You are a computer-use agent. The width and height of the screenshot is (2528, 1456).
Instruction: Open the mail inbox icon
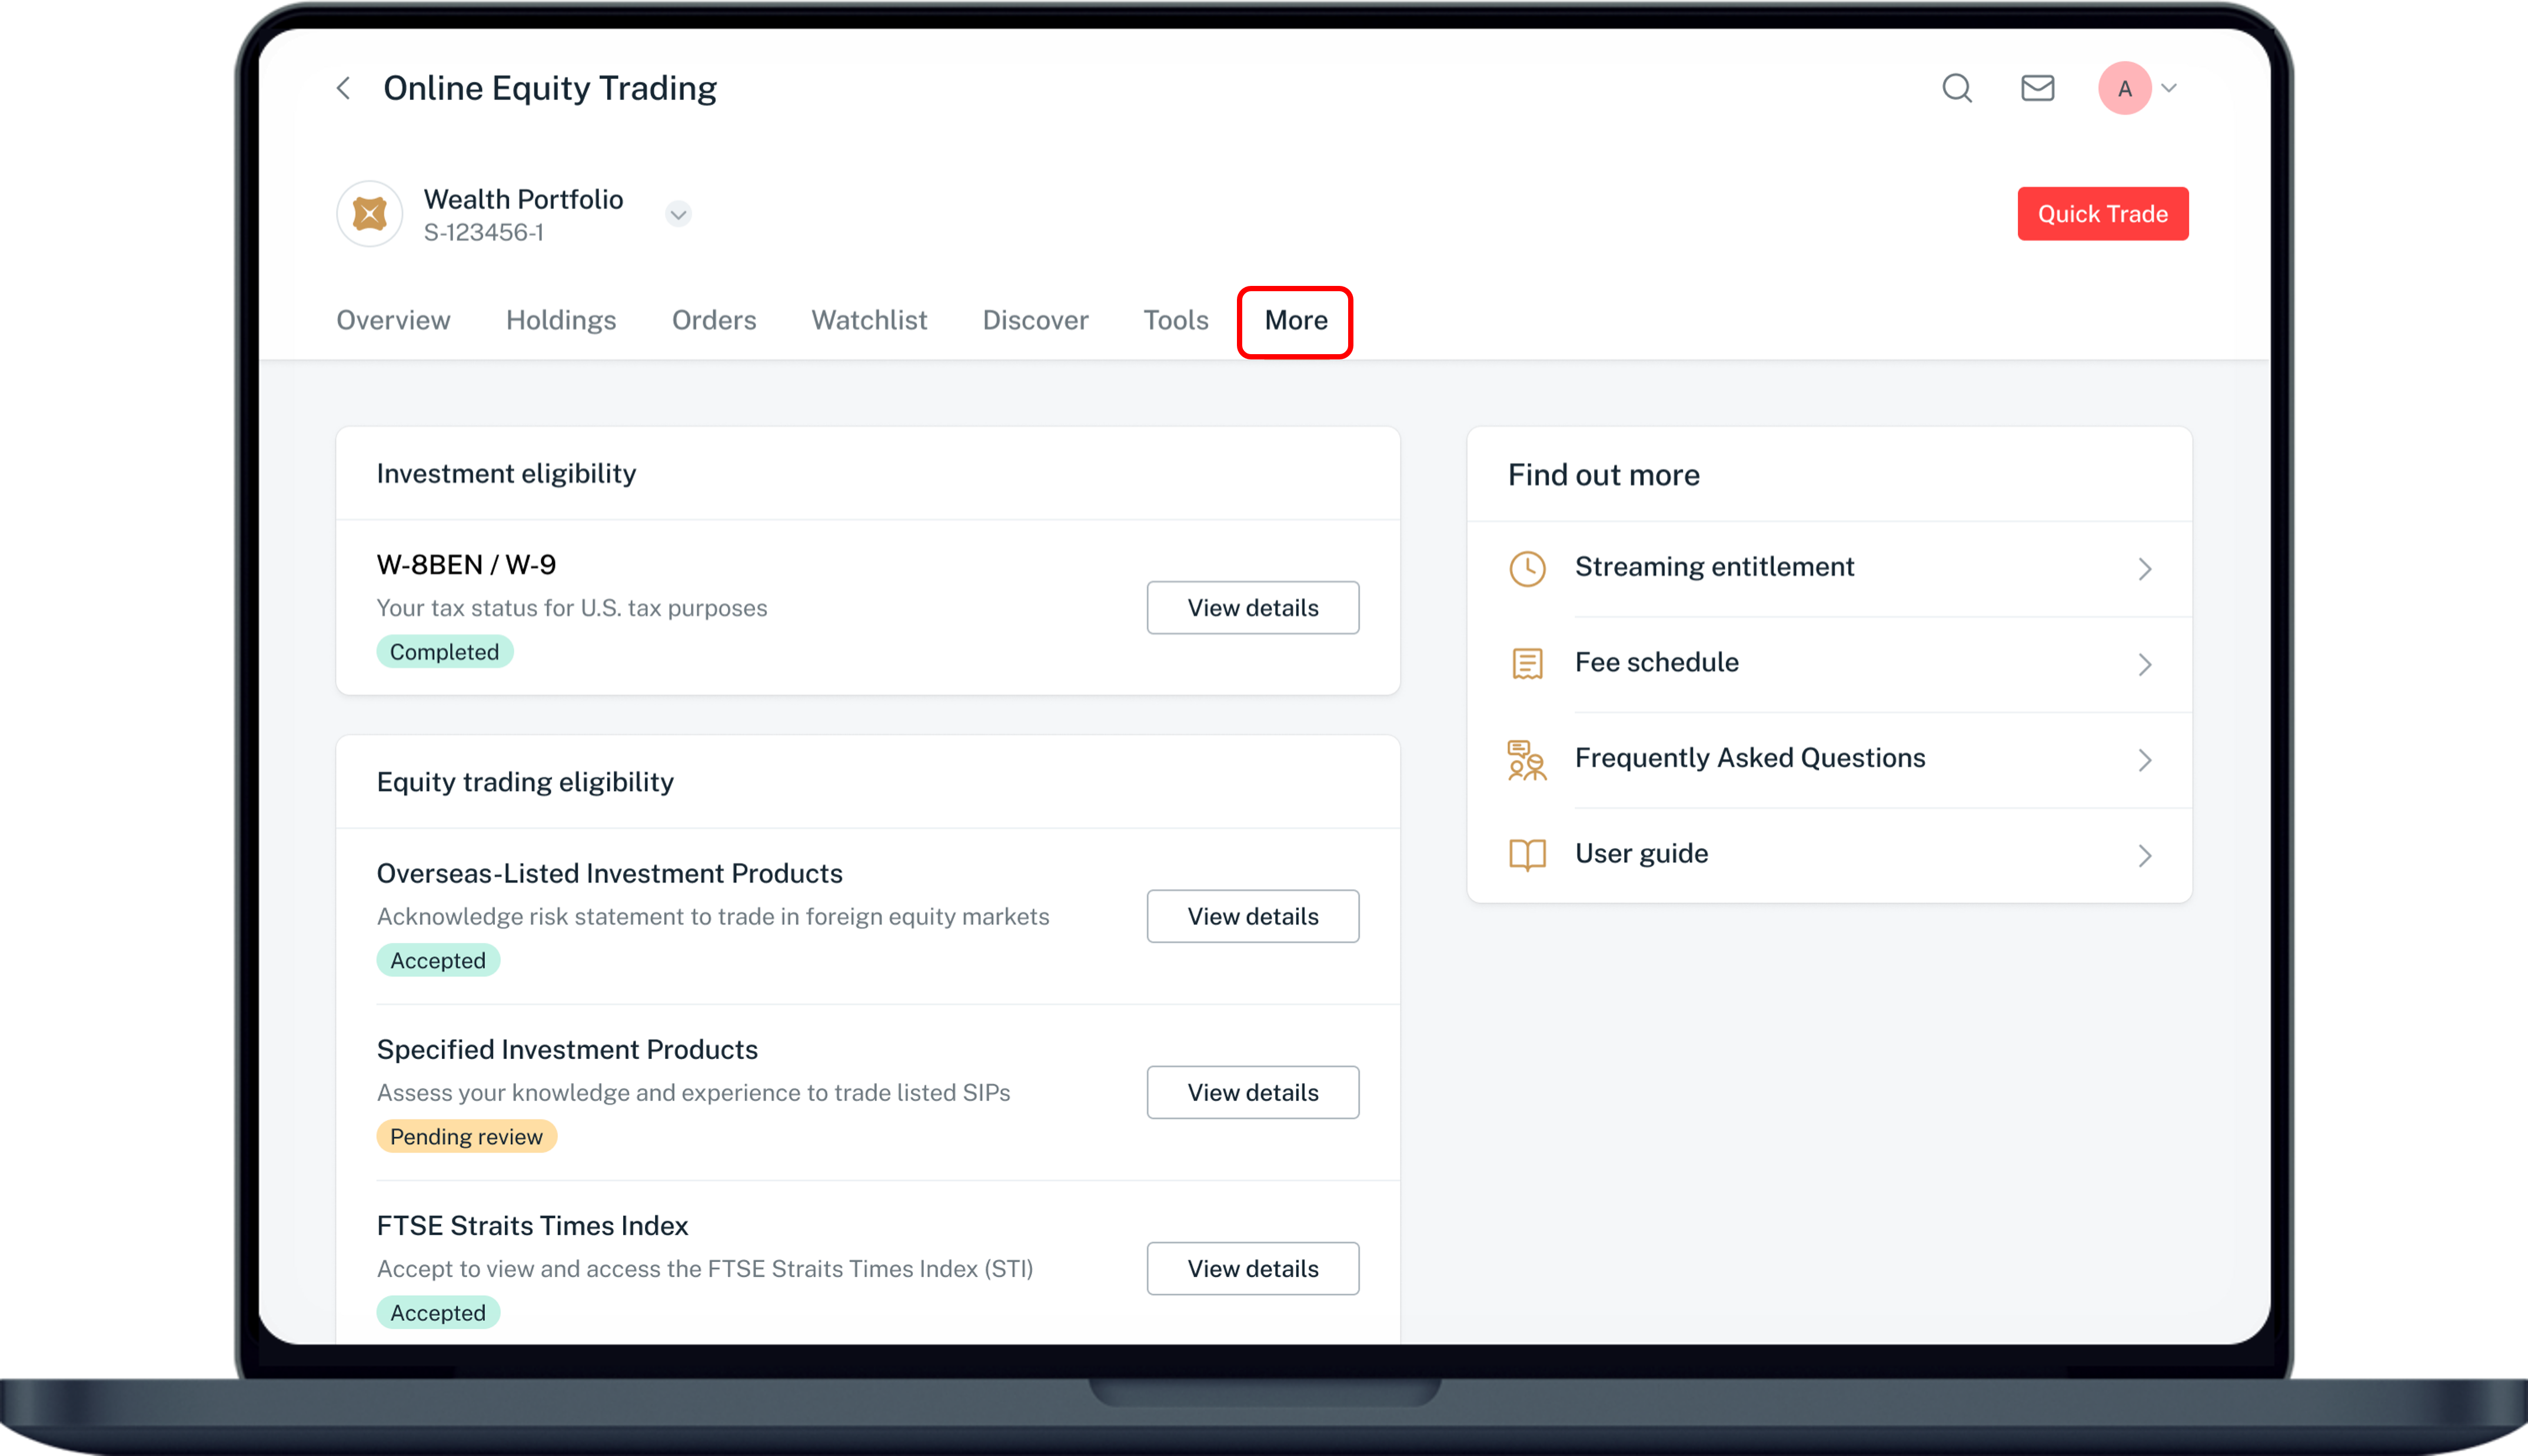2037,88
